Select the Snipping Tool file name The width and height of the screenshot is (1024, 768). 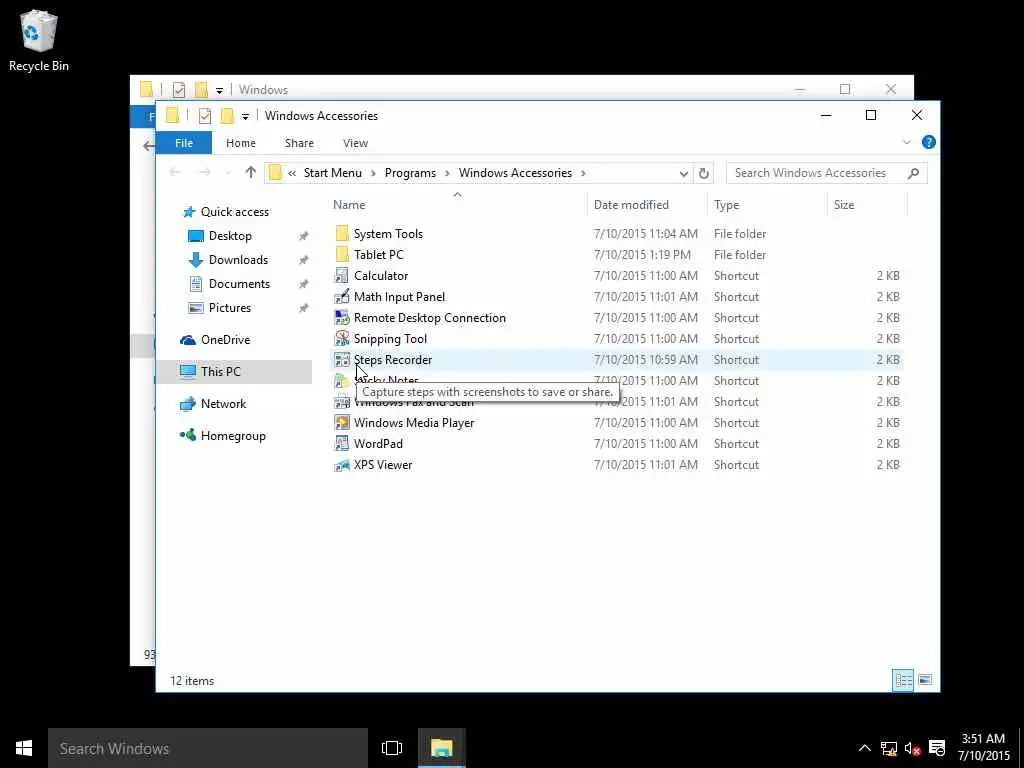[391, 339]
